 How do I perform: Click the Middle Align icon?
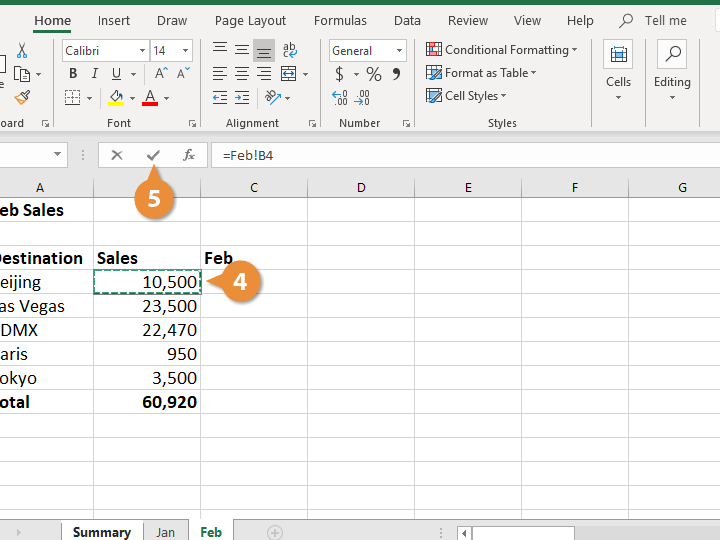[242, 50]
